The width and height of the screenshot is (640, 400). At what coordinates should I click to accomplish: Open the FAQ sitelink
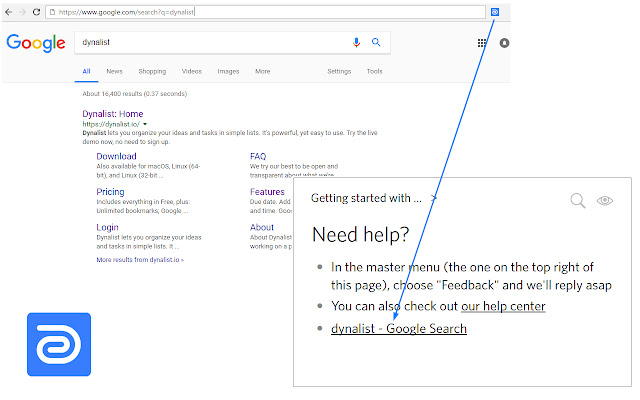258,156
